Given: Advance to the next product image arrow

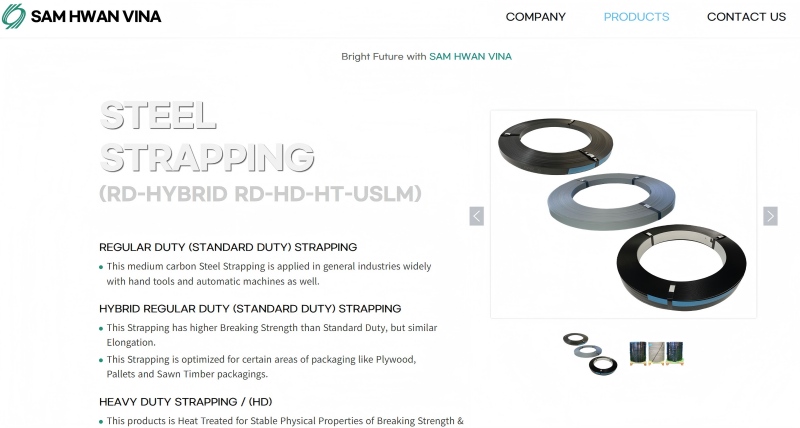Looking at the screenshot, I should click(770, 216).
